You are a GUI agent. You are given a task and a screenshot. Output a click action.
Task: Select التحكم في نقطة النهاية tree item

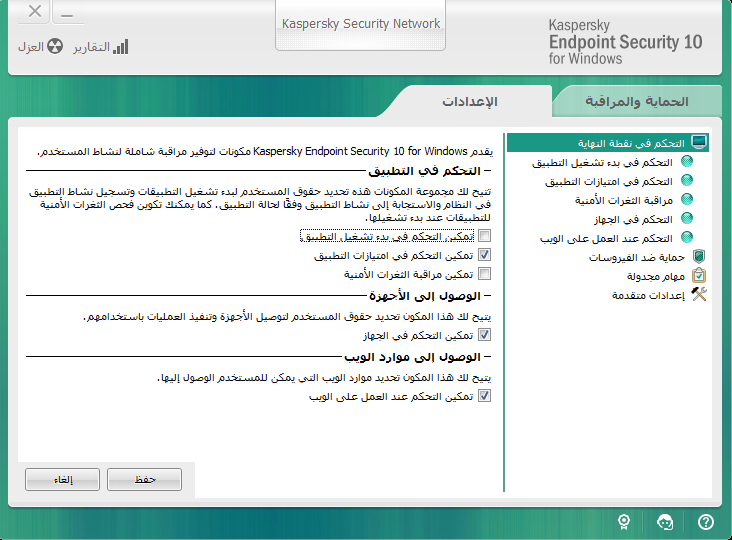click(607, 142)
